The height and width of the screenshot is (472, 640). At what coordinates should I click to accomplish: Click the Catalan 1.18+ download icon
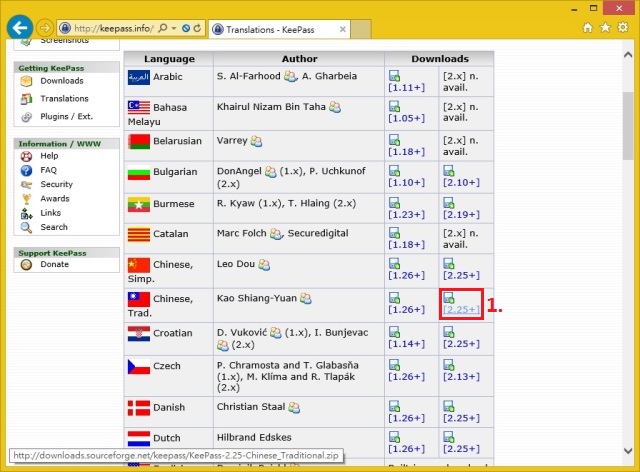tap(394, 233)
